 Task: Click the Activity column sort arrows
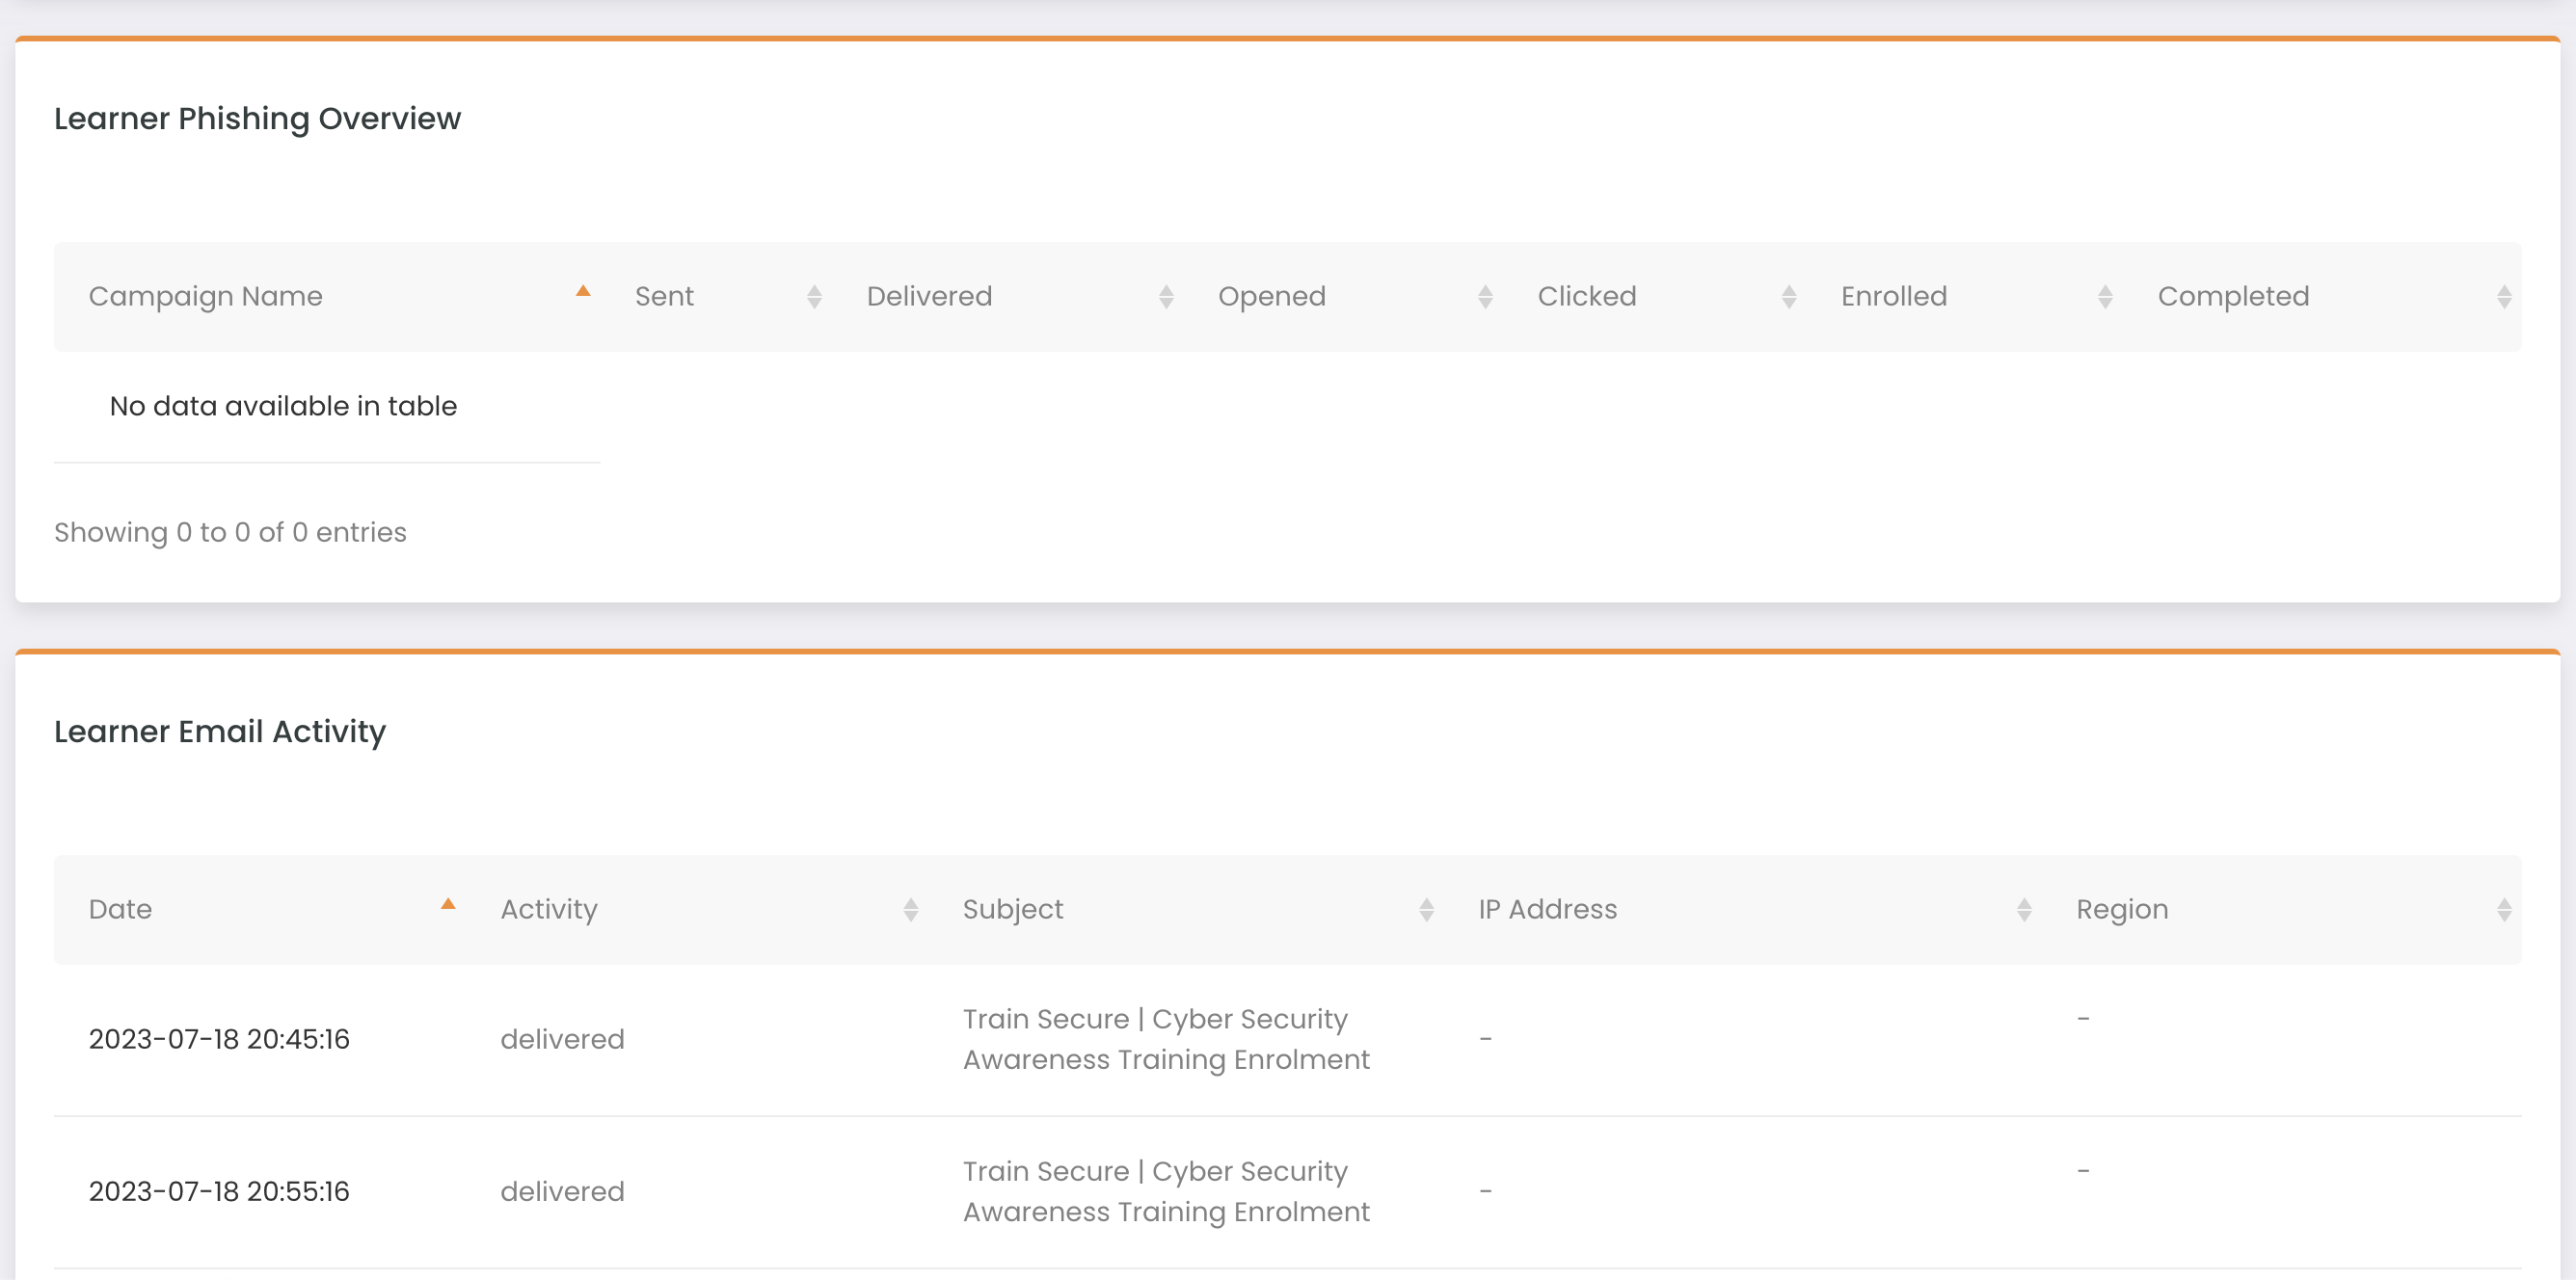(910, 910)
